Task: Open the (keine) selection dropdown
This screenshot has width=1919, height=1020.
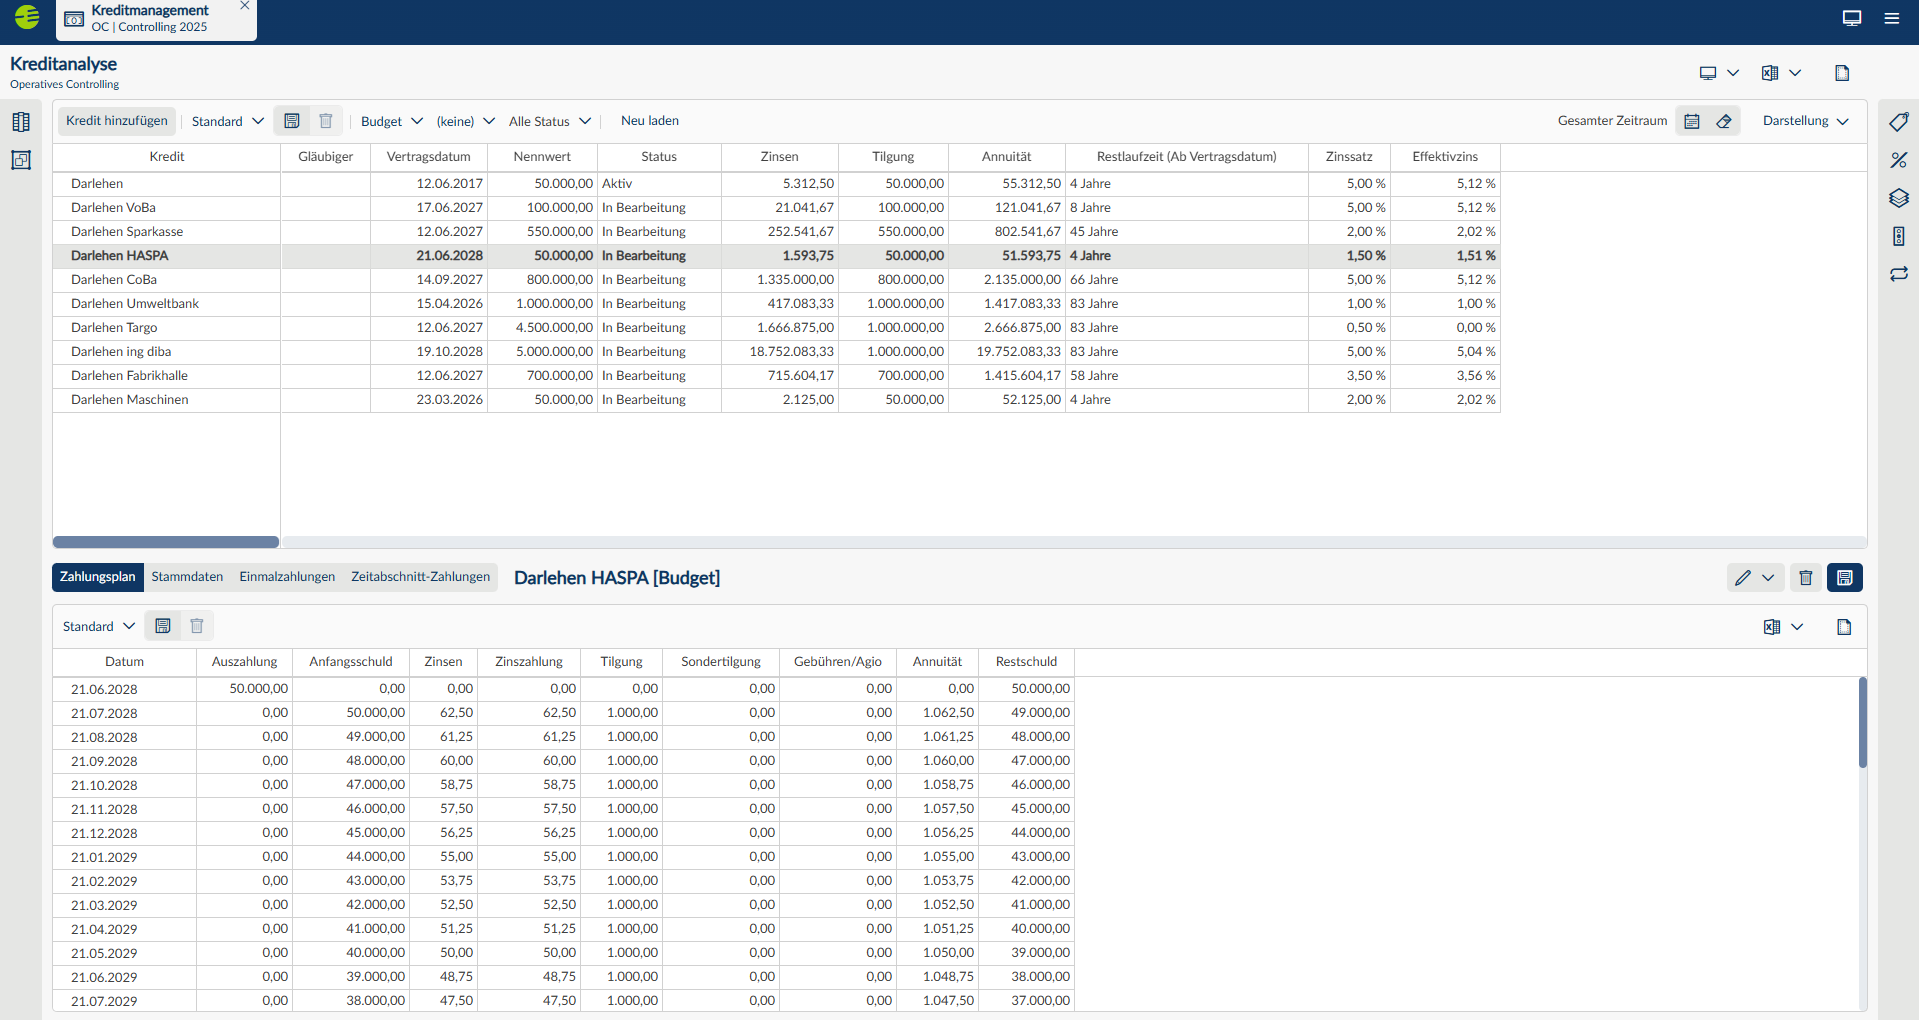Action: coord(465,121)
